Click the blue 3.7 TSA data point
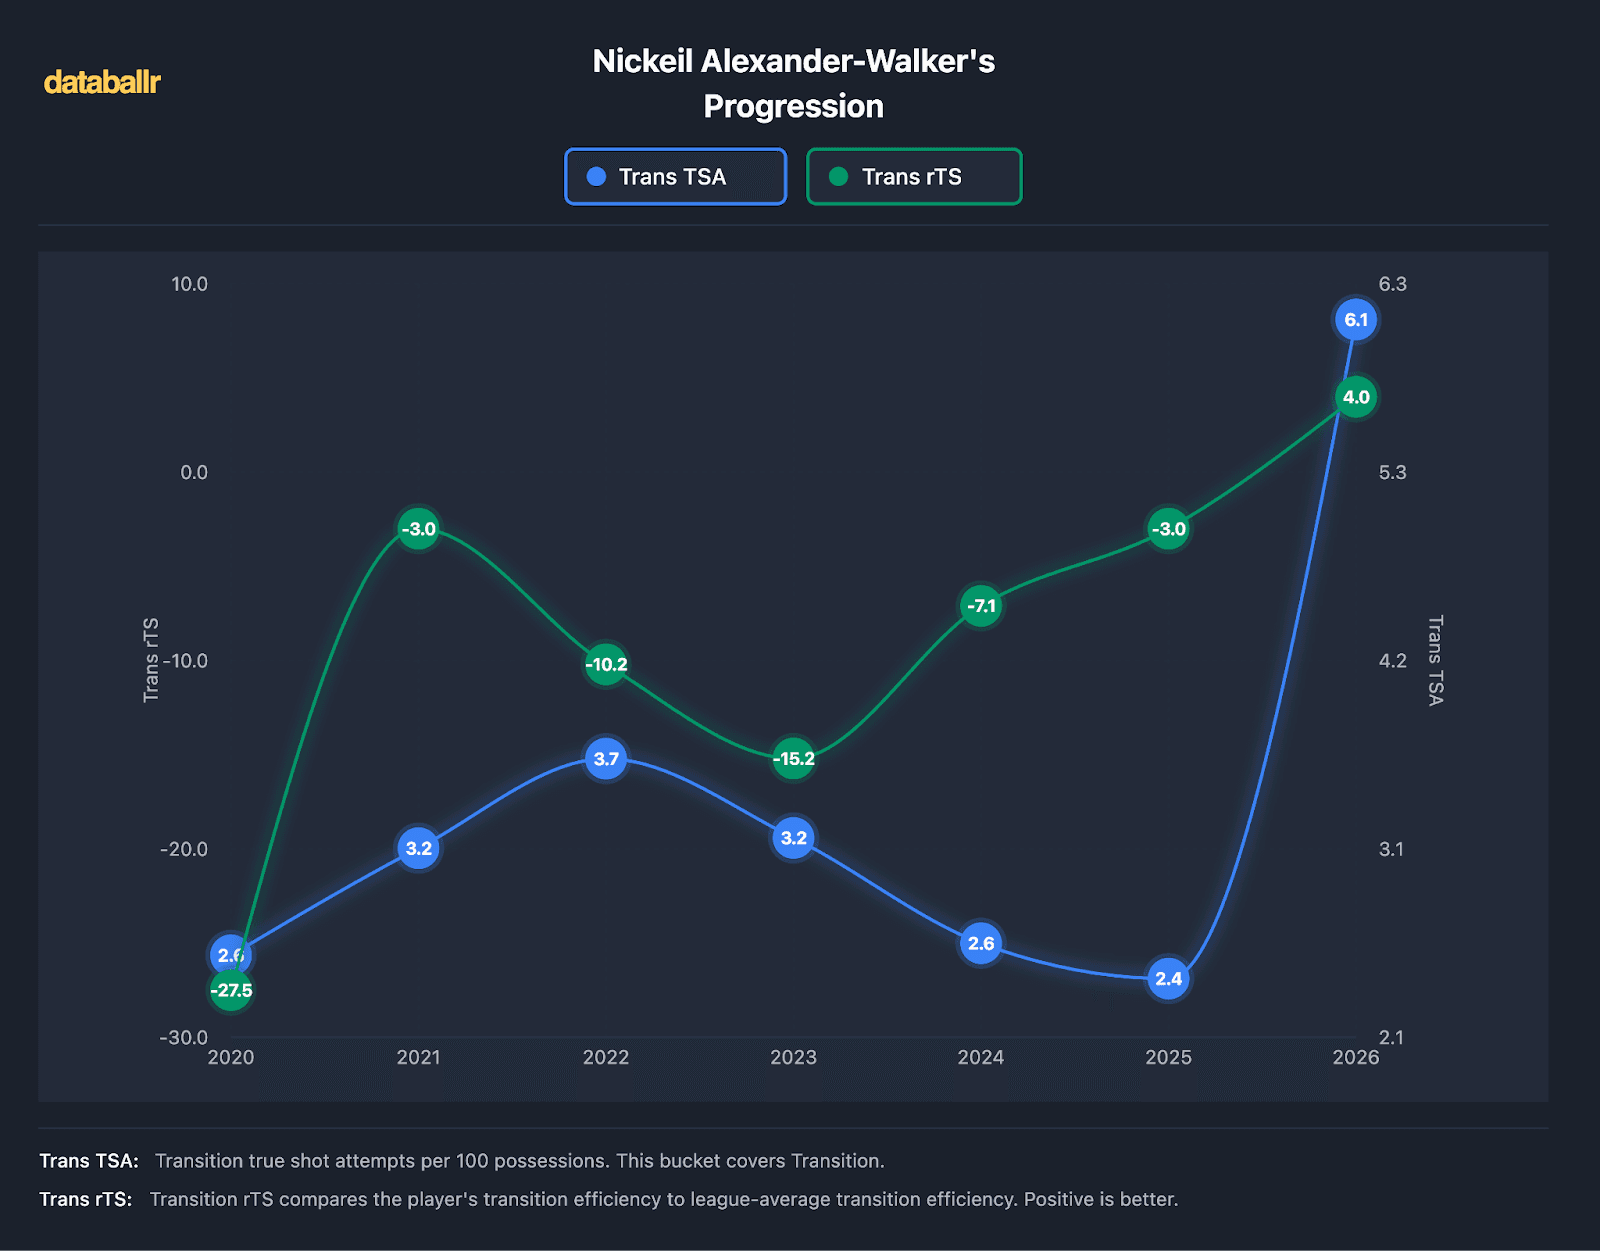Viewport: 1600px width, 1251px height. pos(606,759)
